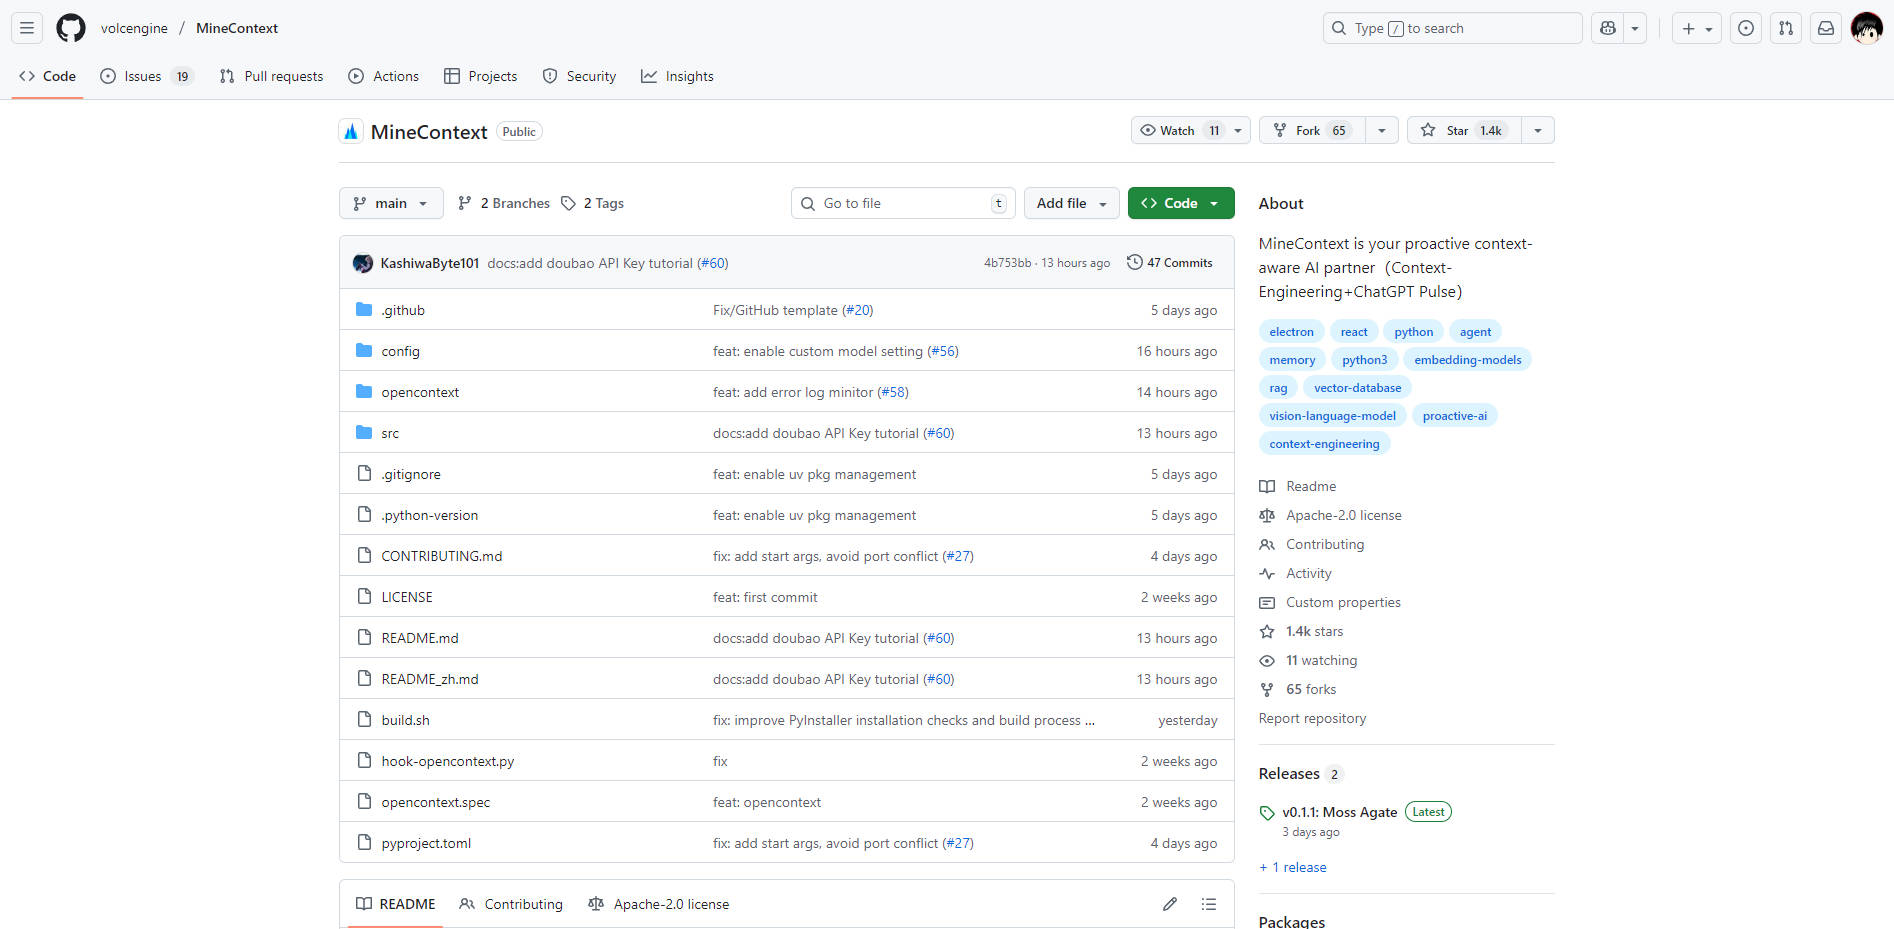Toggle Watch on the repository
1894x929 pixels.
1178,130
